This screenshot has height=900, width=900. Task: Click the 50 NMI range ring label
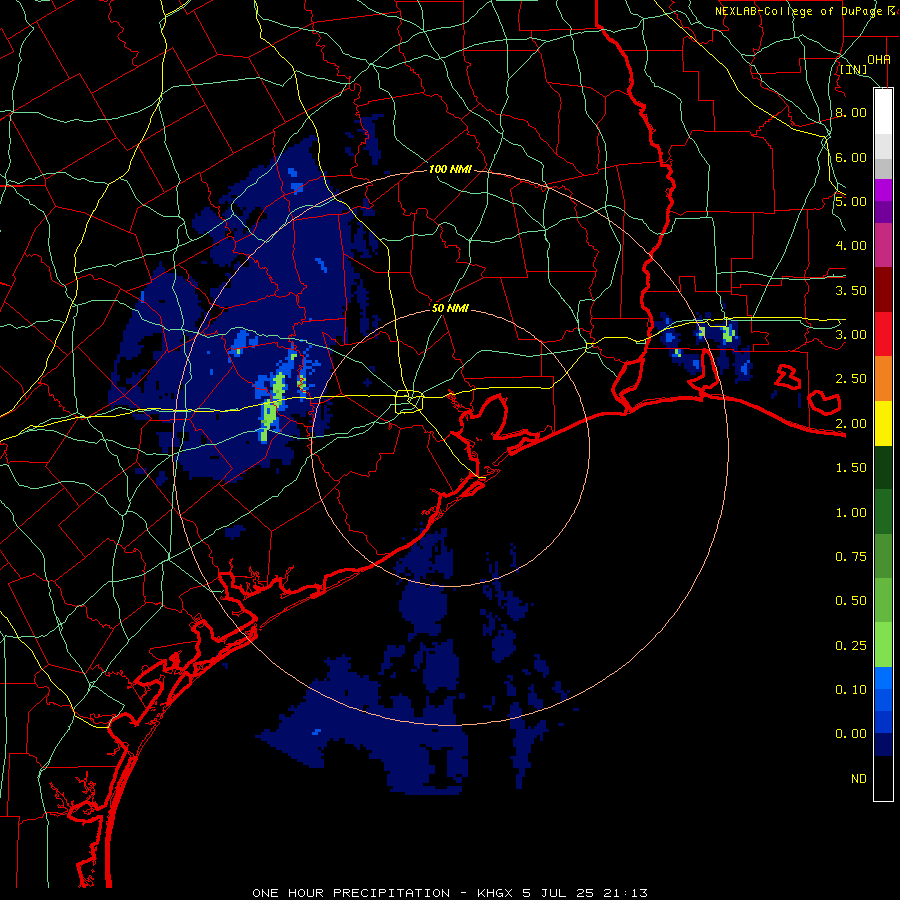[451, 308]
